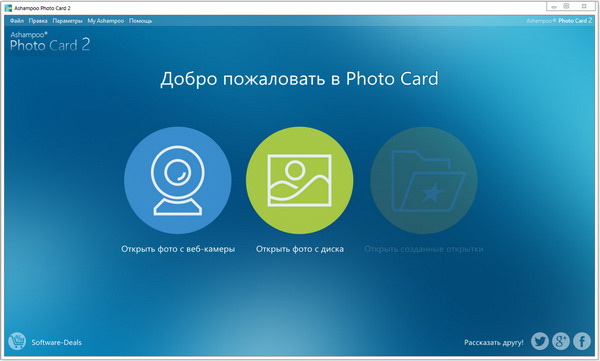The height and width of the screenshot is (361, 600).
Task: Open the Google Plus share icon
Action: 561,341
